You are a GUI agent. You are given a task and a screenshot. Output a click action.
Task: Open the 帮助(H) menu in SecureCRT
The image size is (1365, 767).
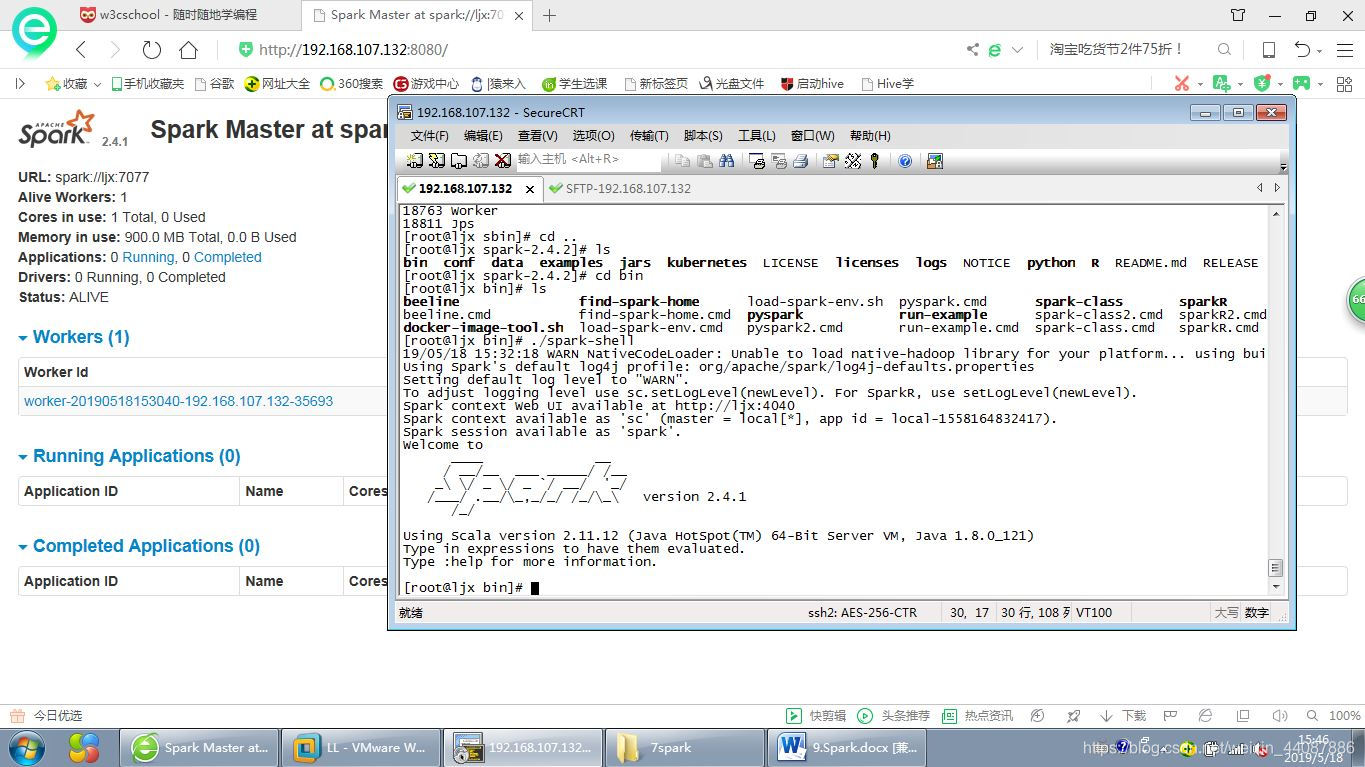pos(870,136)
